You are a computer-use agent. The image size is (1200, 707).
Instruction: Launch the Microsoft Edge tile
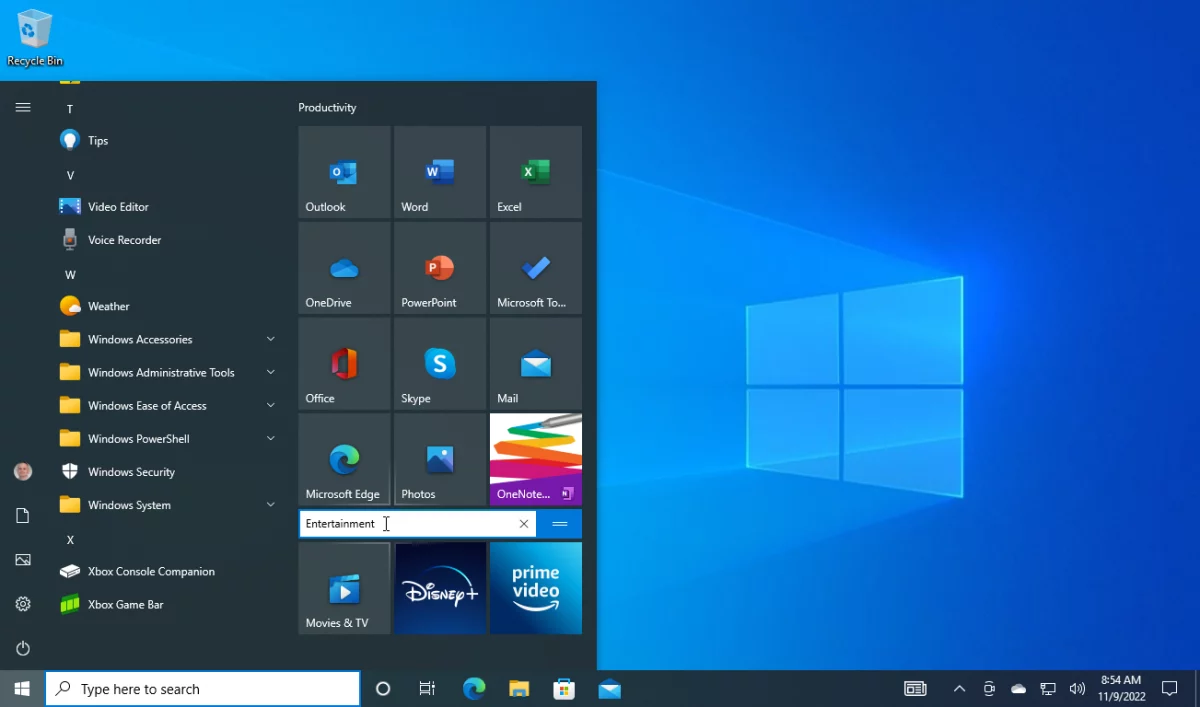[343, 459]
